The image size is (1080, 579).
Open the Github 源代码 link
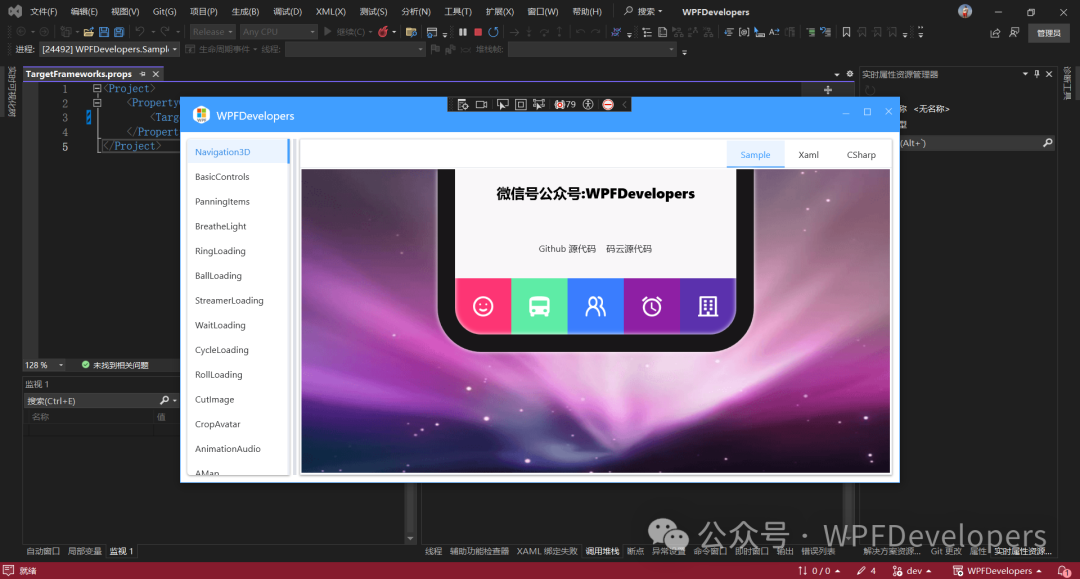tap(567, 248)
